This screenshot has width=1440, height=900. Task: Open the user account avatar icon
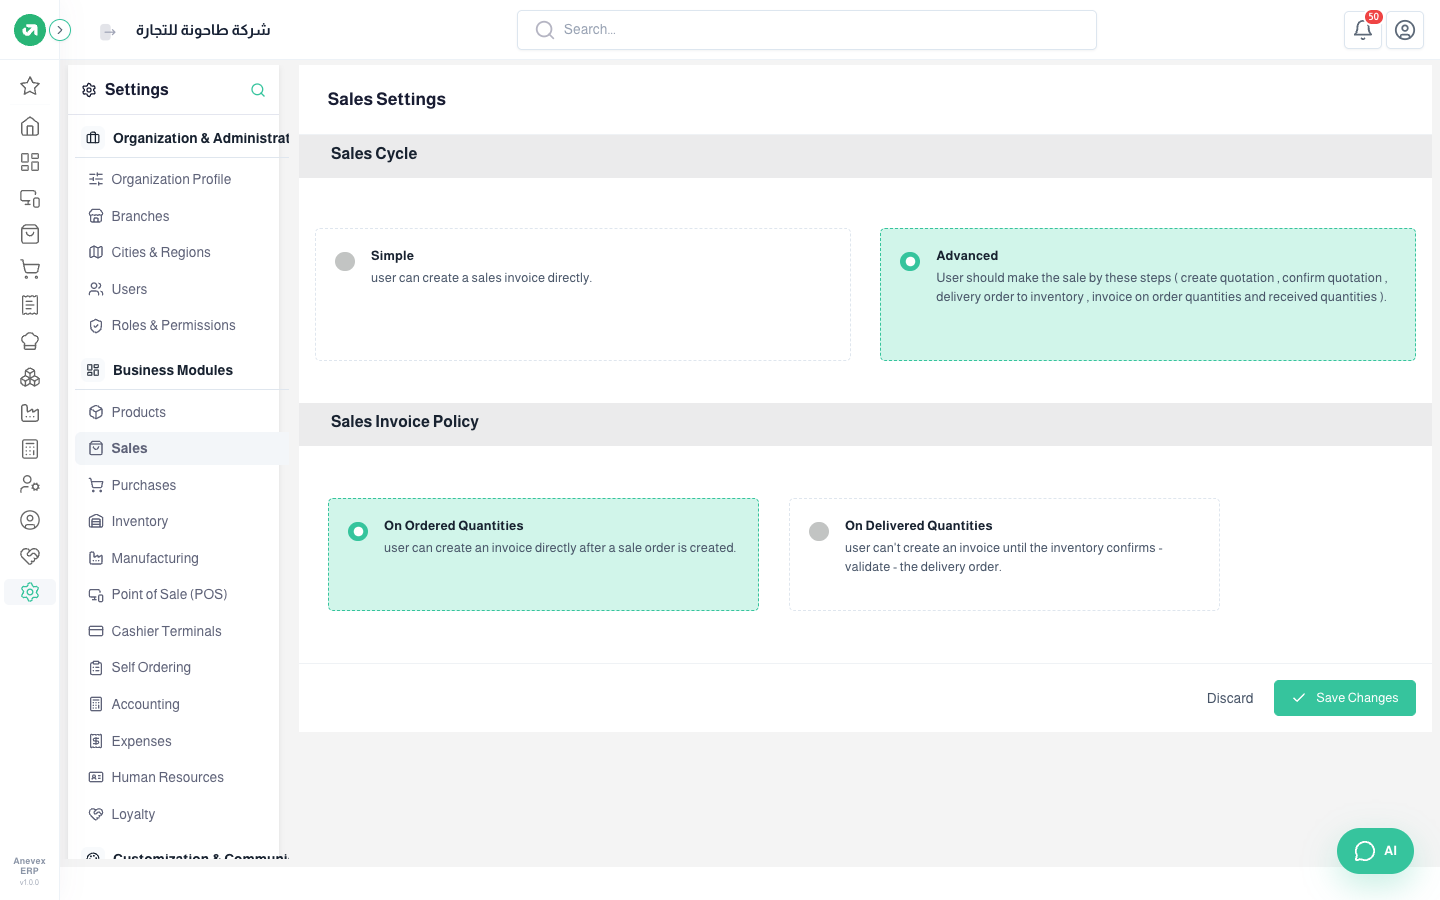pyautogui.click(x=1405, y=30)
